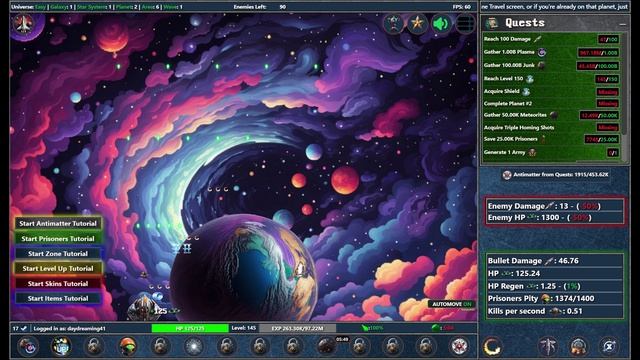
Task: Click the FPS: 60 readout
Action: coord(462,7)
